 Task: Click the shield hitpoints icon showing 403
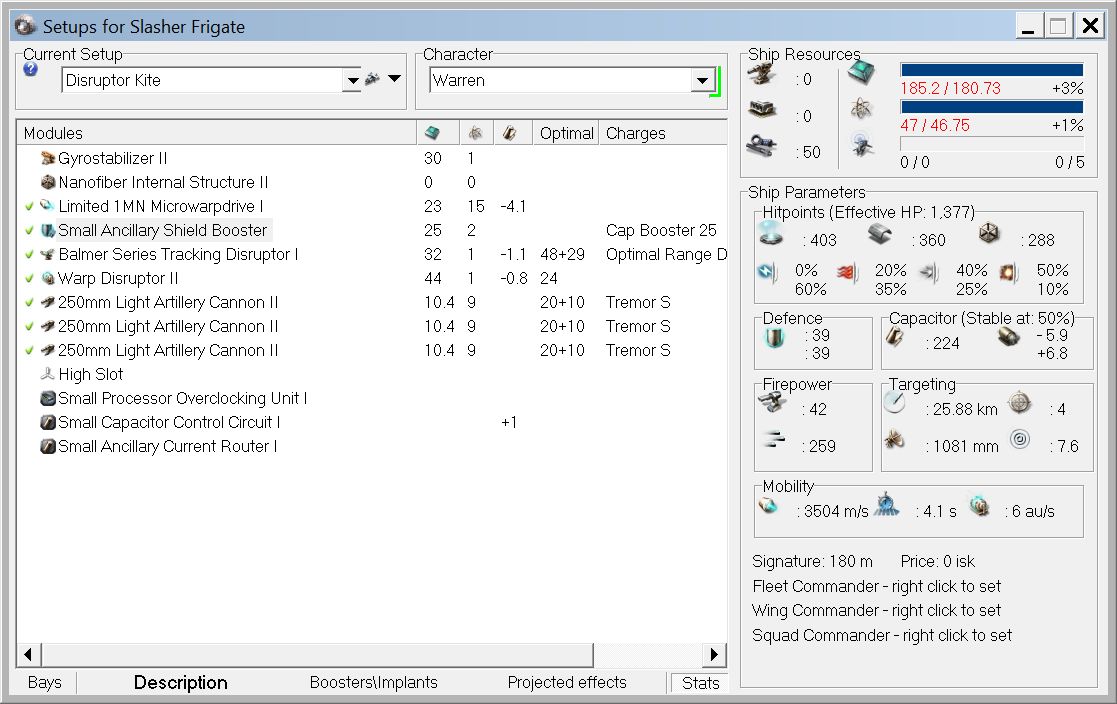771,234
